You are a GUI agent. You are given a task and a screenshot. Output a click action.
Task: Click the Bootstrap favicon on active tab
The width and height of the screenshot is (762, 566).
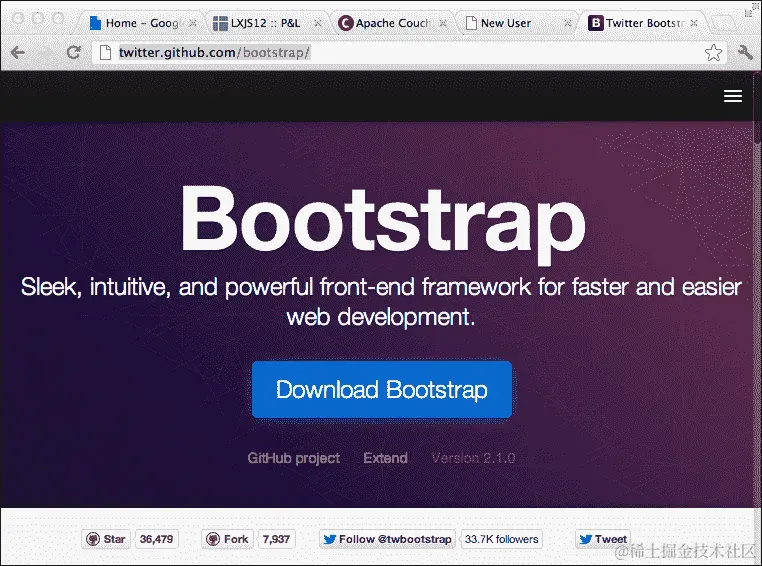click(595, 22)
